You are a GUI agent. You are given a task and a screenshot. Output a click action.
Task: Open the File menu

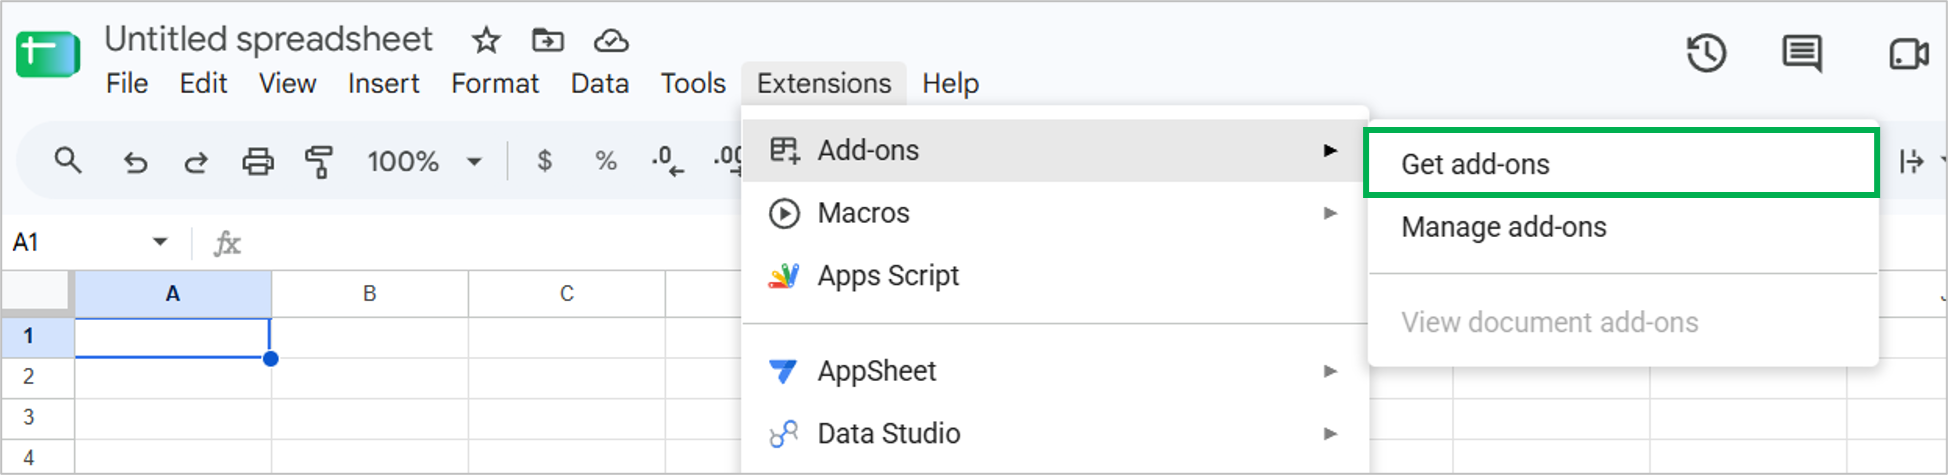pyautogui.click(x=127, y=83)
